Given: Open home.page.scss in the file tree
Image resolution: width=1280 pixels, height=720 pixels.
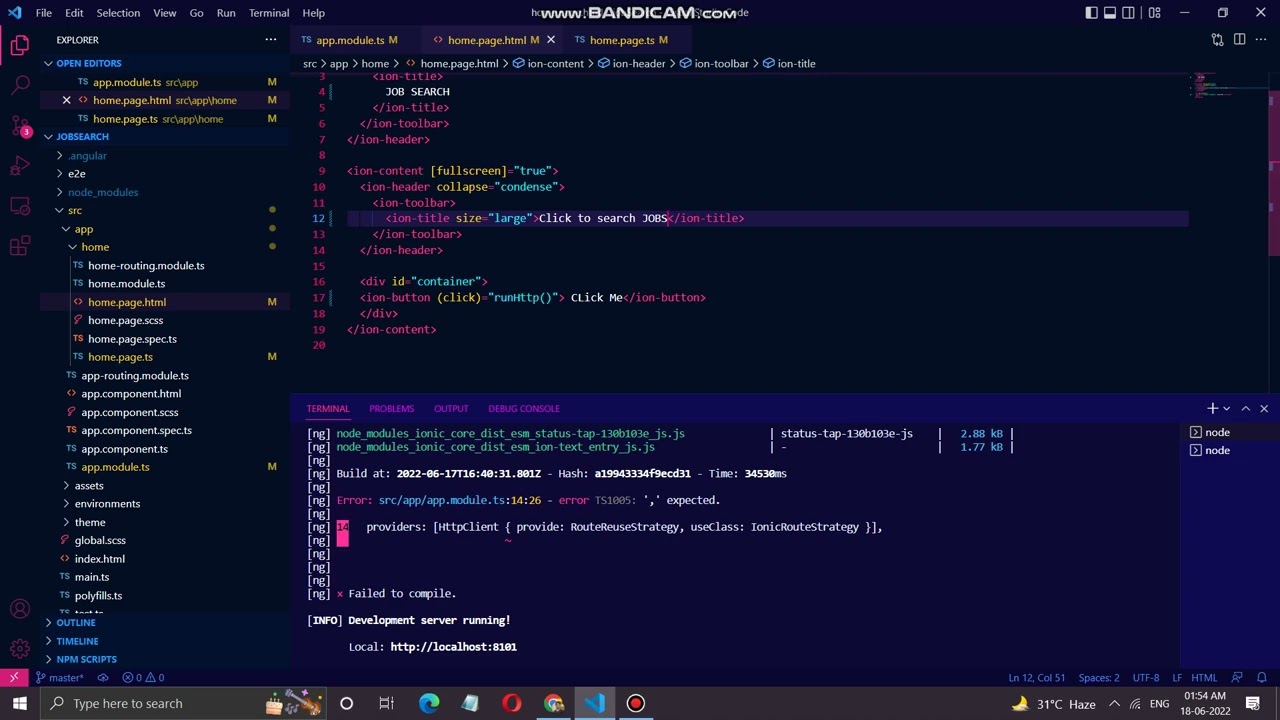Looking at the screenshot, I should 125,320.
